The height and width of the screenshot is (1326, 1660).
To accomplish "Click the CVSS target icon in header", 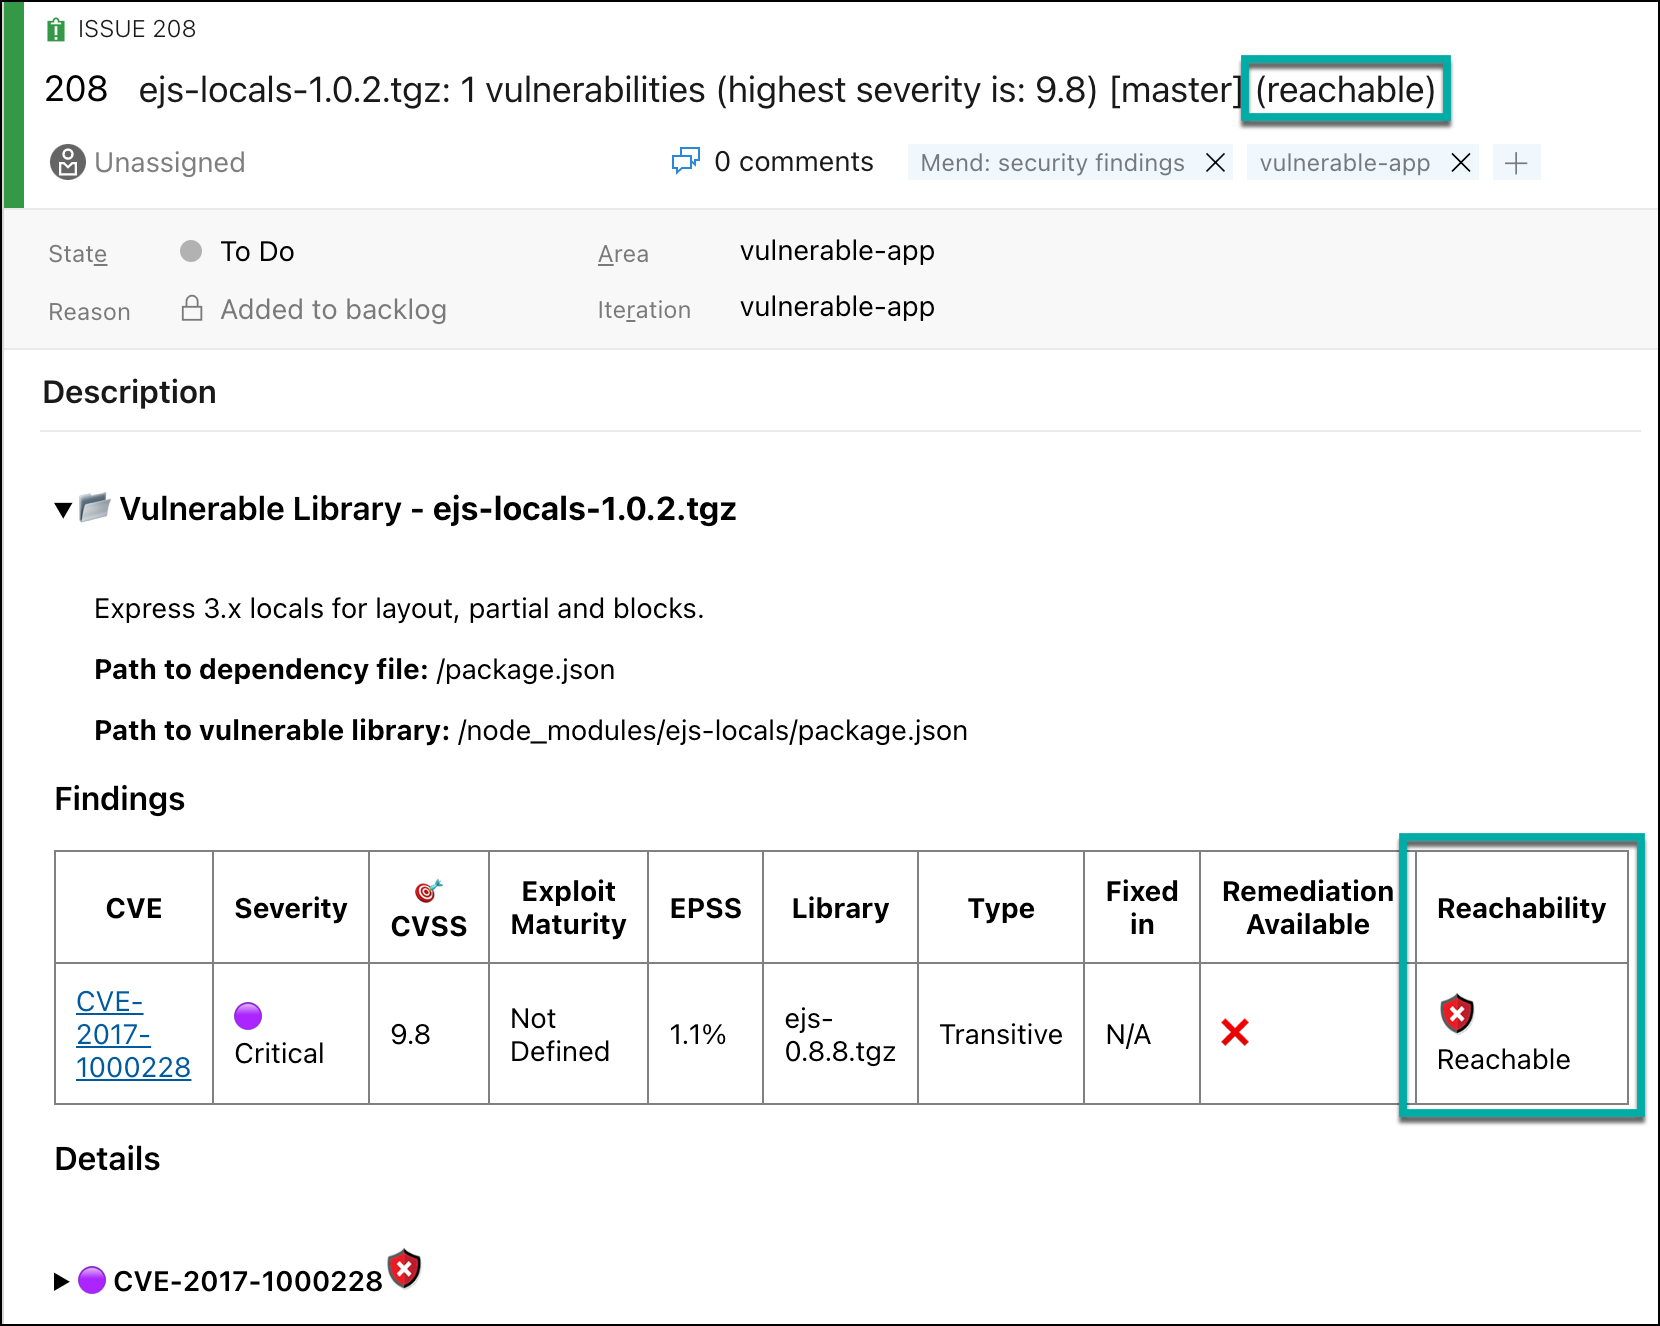I will pos(428,890).
